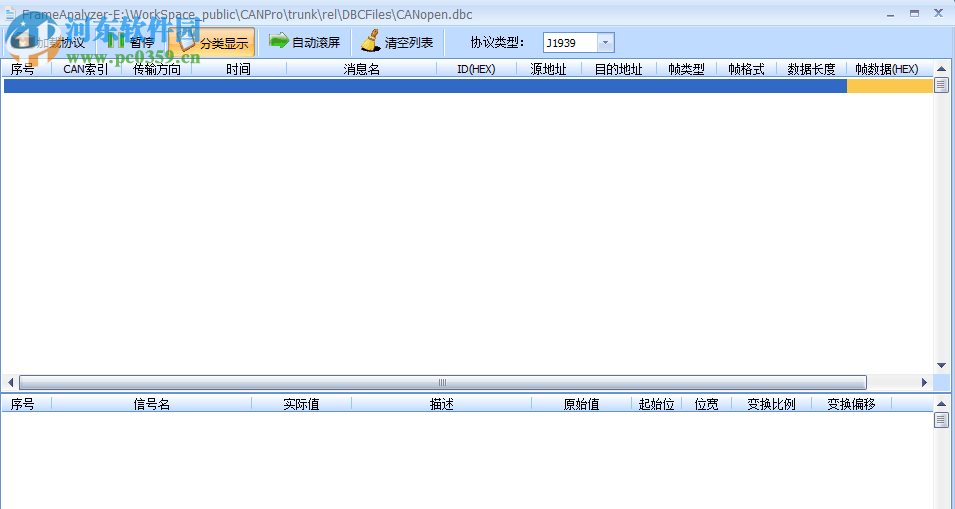This screenshot has width=955, height=509.
Task: Enable 自动滚屏 auto scroll
Action: pyautogui.click(x=304, y=43)
